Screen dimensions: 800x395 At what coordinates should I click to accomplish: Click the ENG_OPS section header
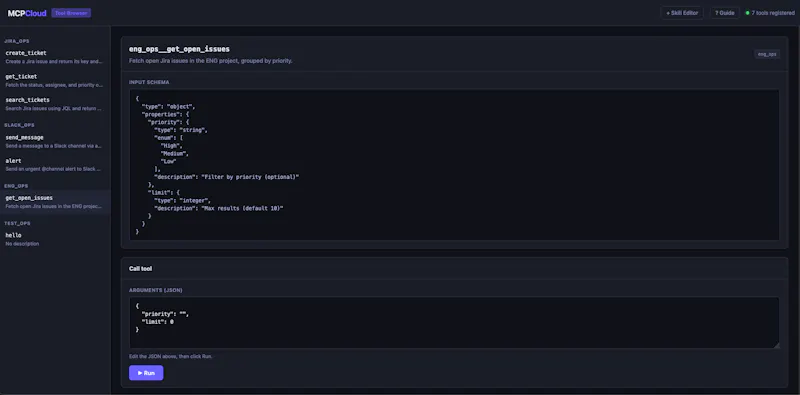[16, 186]
